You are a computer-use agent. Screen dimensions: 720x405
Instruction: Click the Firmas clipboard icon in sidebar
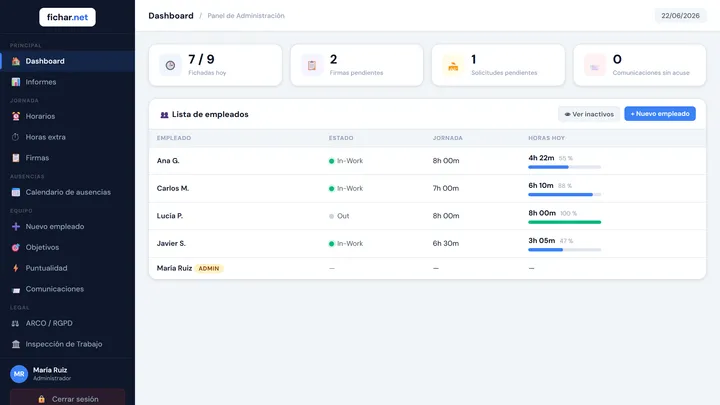16,158
